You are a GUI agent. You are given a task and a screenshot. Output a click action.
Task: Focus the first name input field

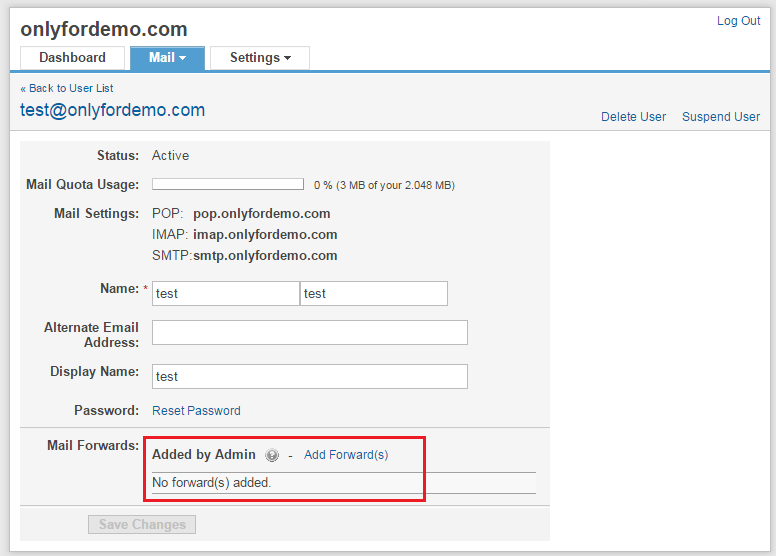pyautogui.click(x=225, y=294)
